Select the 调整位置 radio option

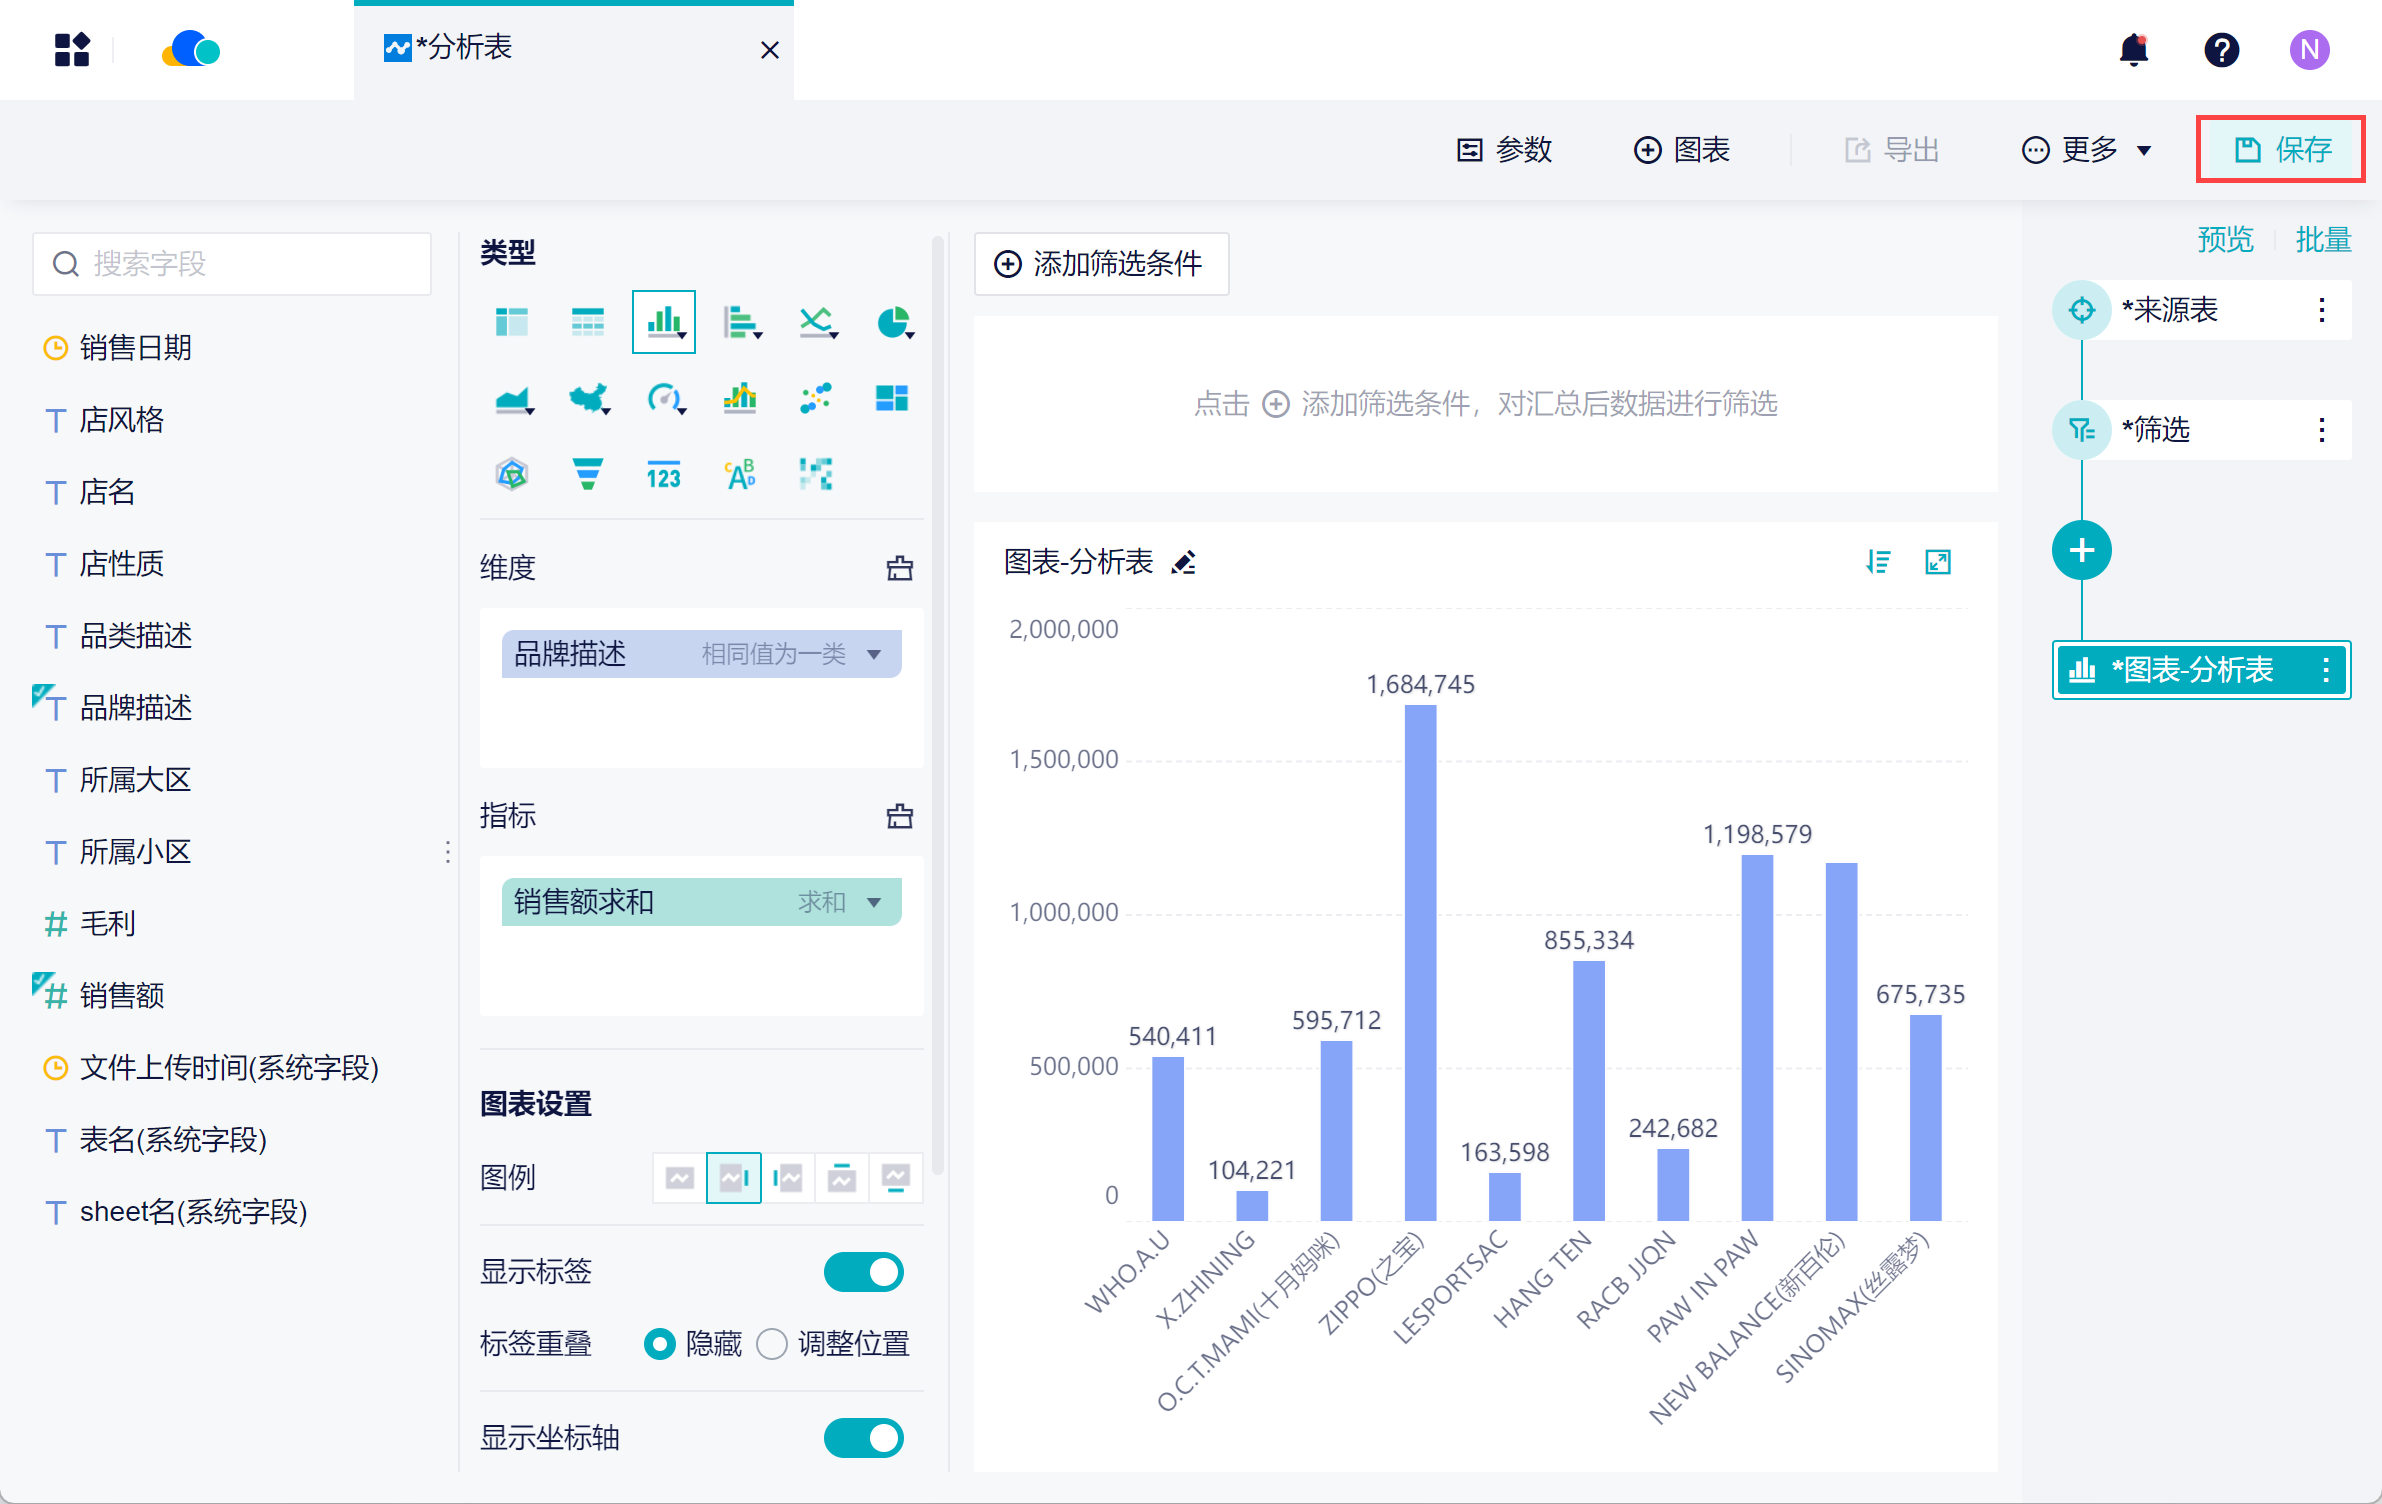[x=772, y=1343]
